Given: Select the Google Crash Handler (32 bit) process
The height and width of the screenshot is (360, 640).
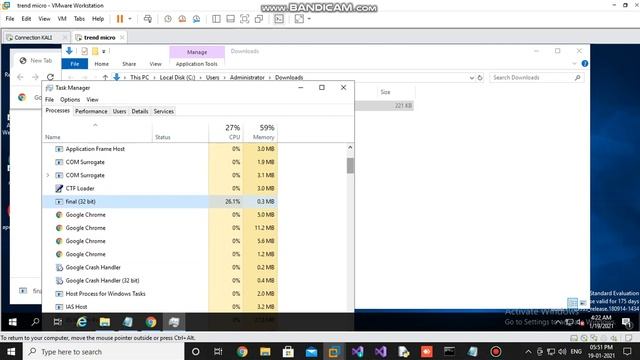Looking at the screenshot, I should (160, 281).
